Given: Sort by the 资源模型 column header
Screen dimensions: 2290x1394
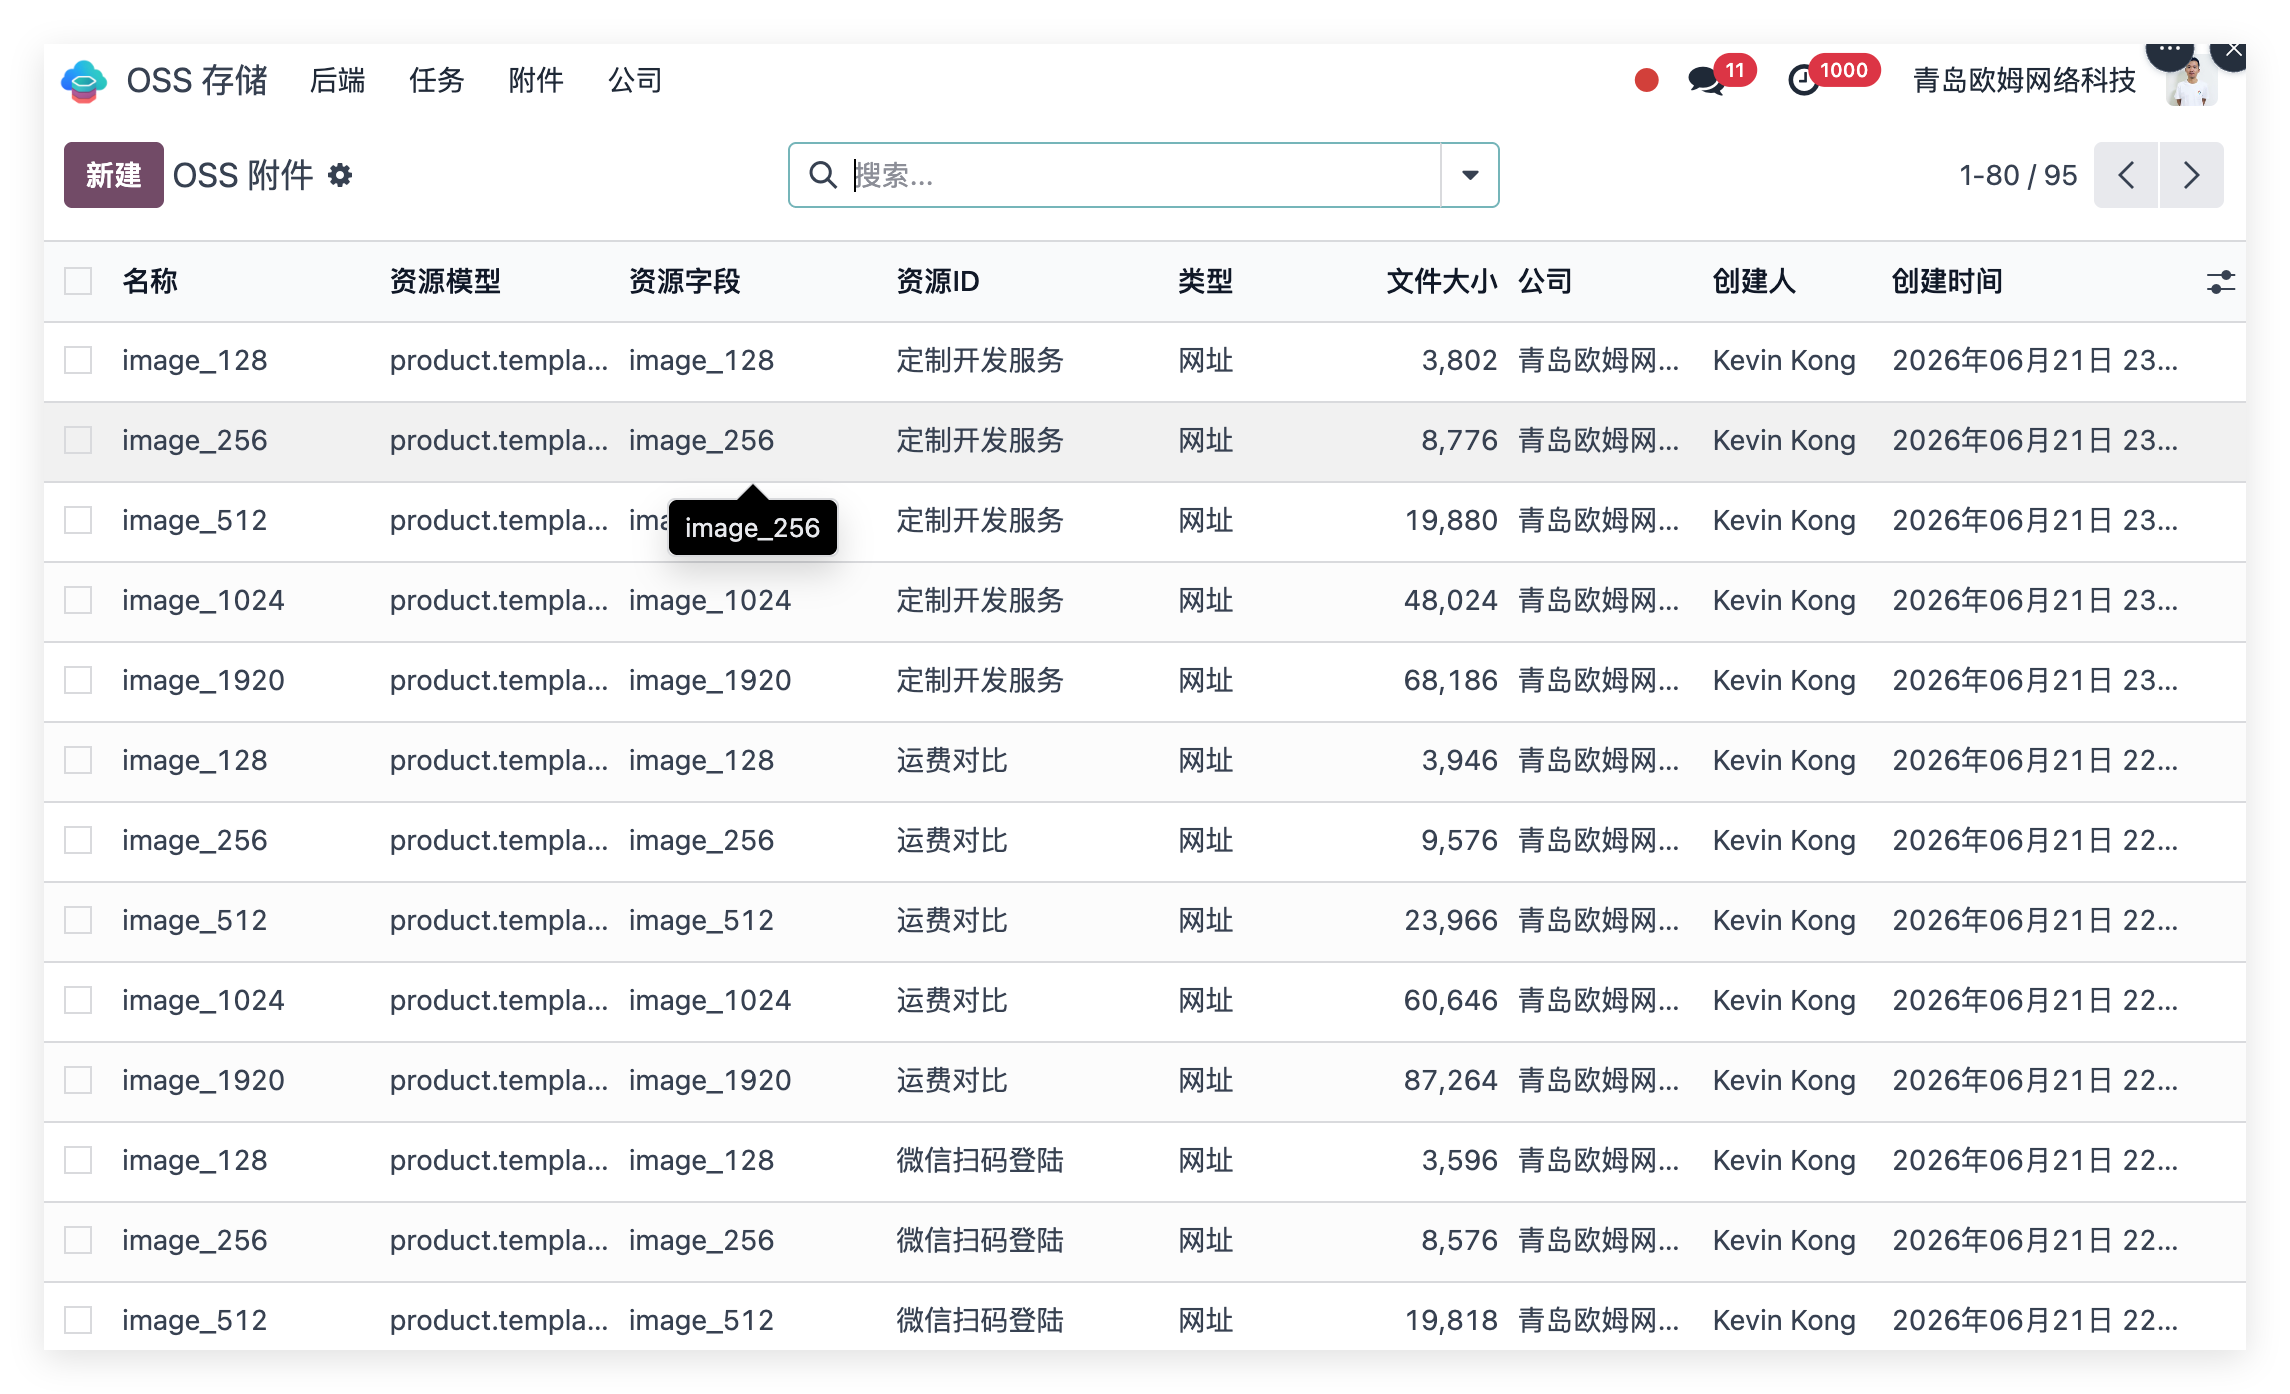Looking at the screenshot, I should click(x=445, y=281).
